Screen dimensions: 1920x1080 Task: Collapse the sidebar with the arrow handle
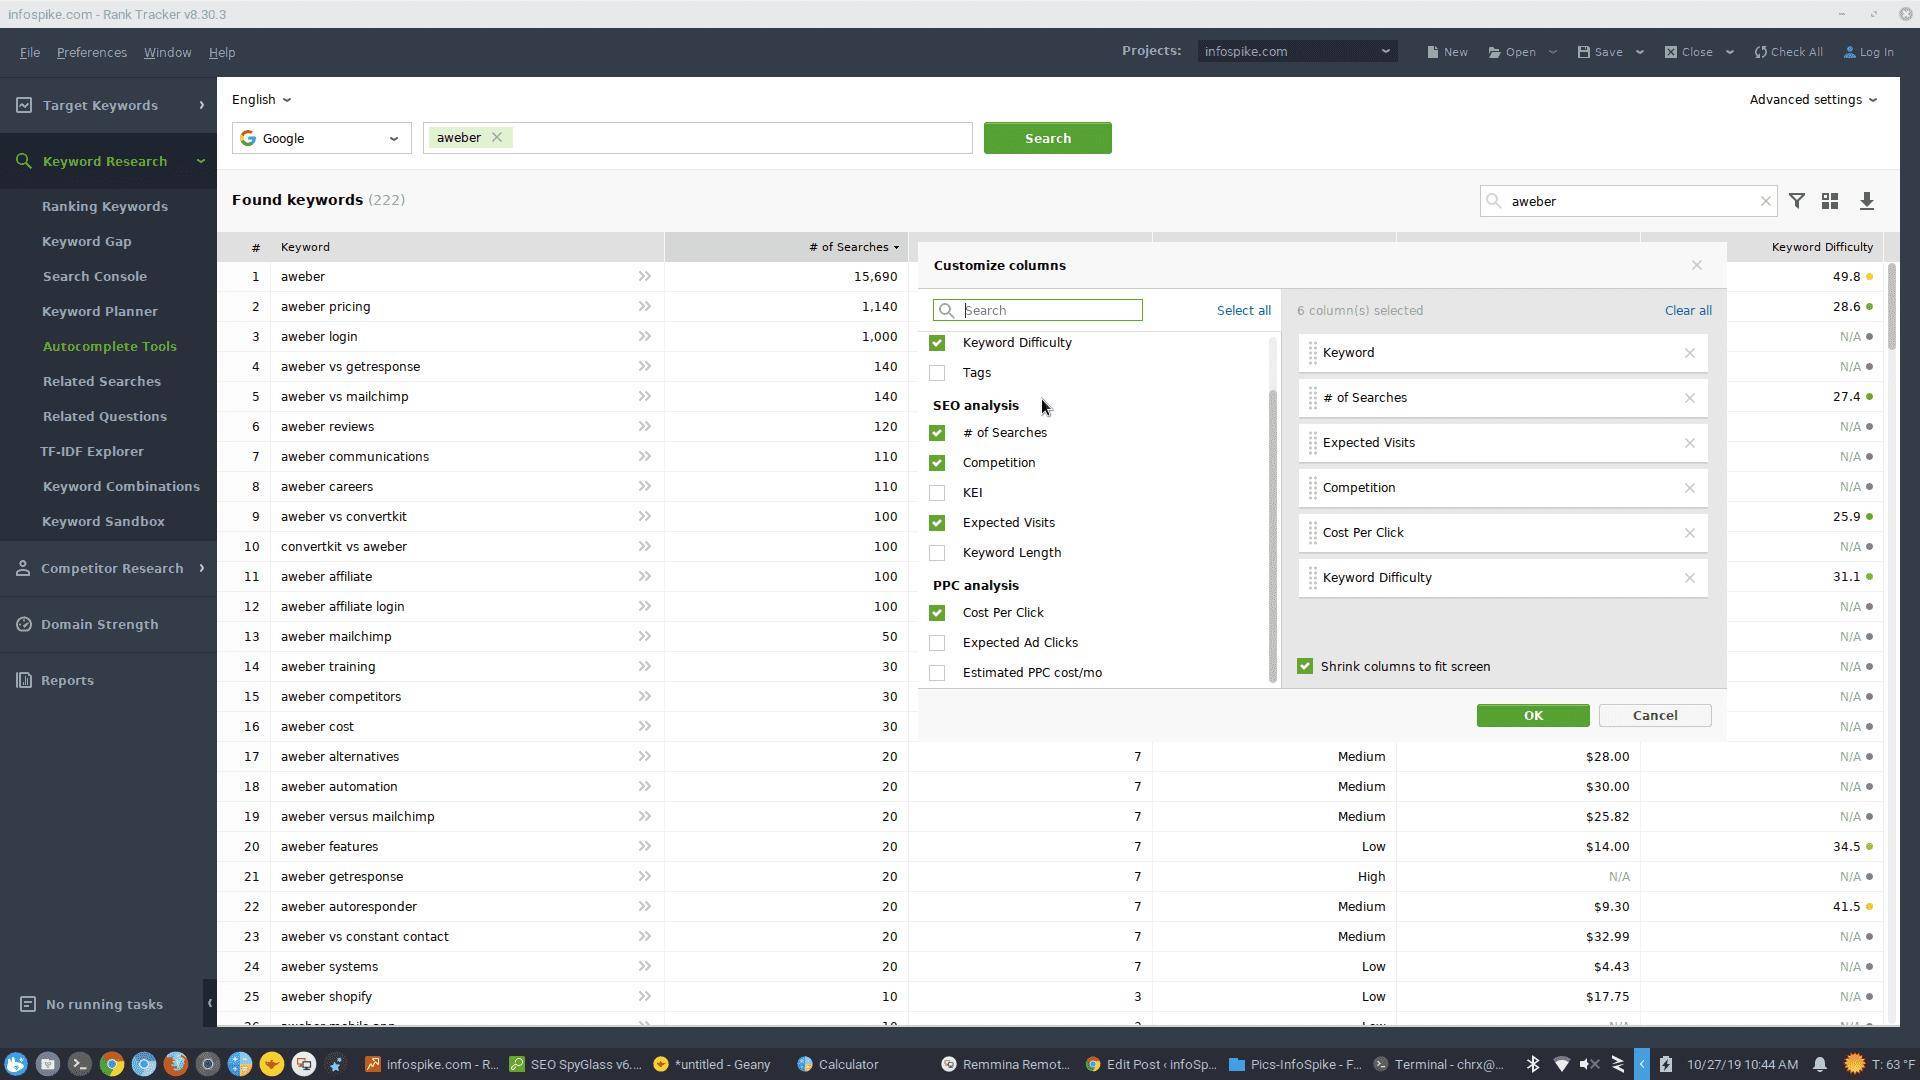209,1003
